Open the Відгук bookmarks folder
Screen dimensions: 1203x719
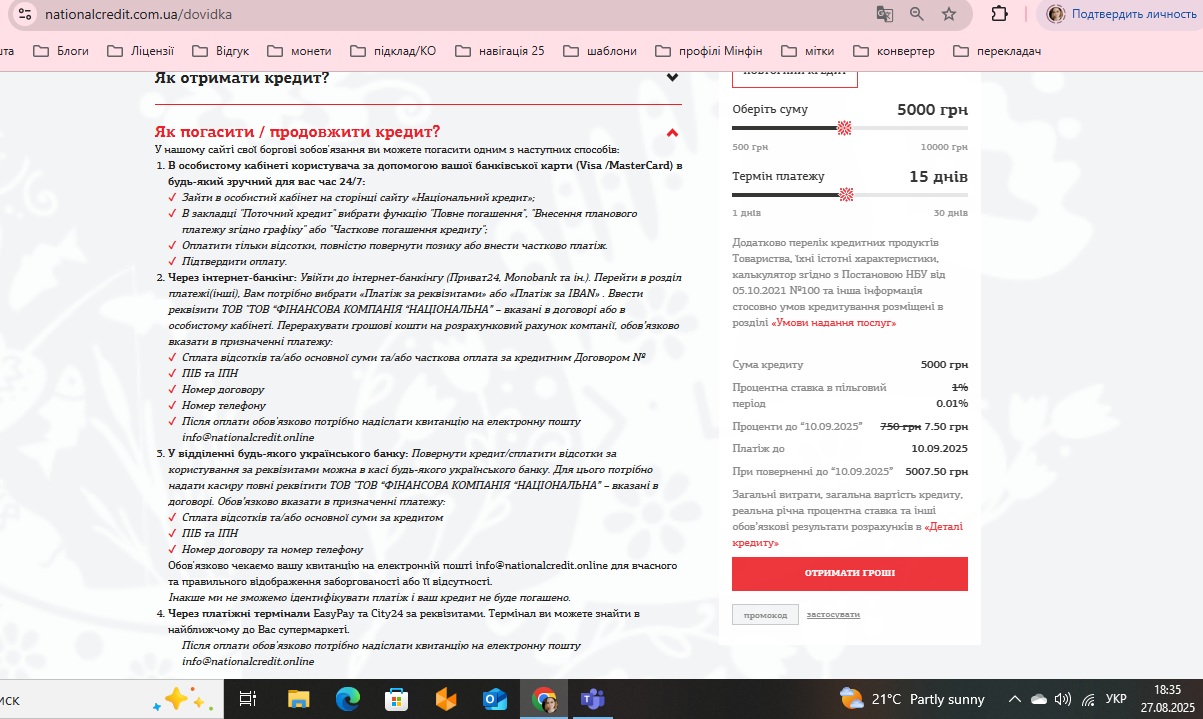tap(220, 51)
